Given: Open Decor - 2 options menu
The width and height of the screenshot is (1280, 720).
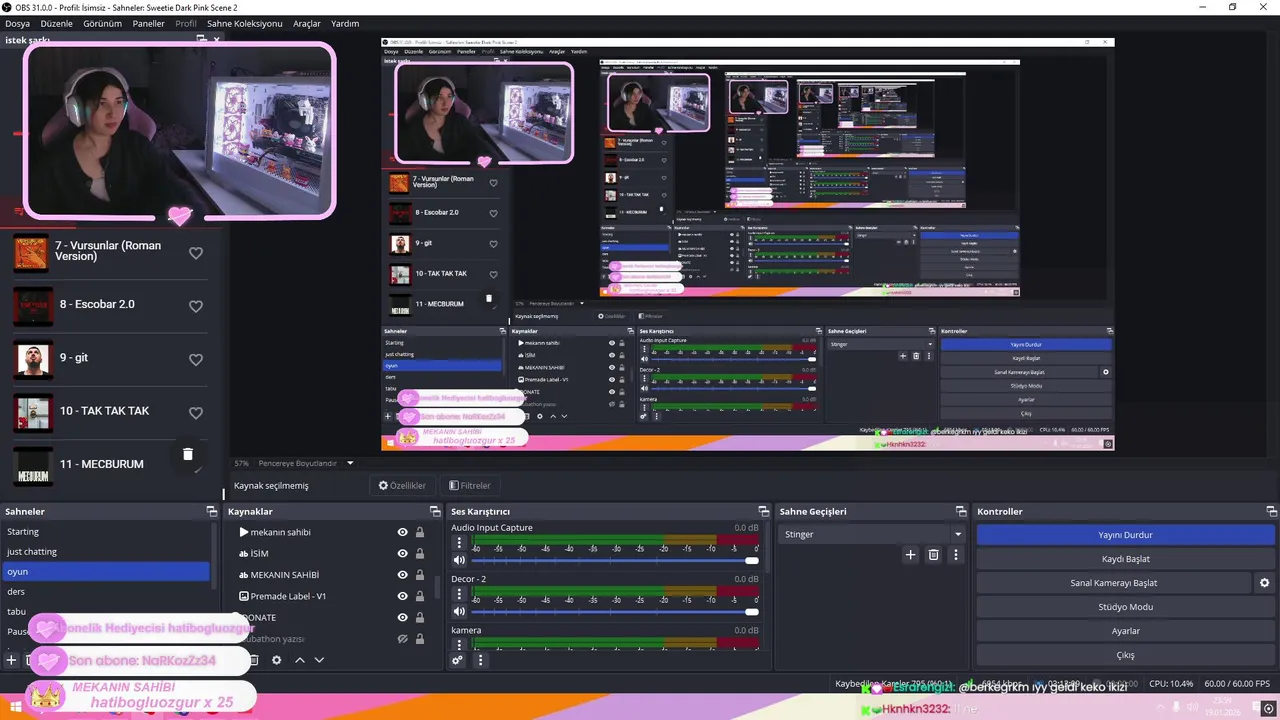Looking at the screenshot, I should coord(460,594).
